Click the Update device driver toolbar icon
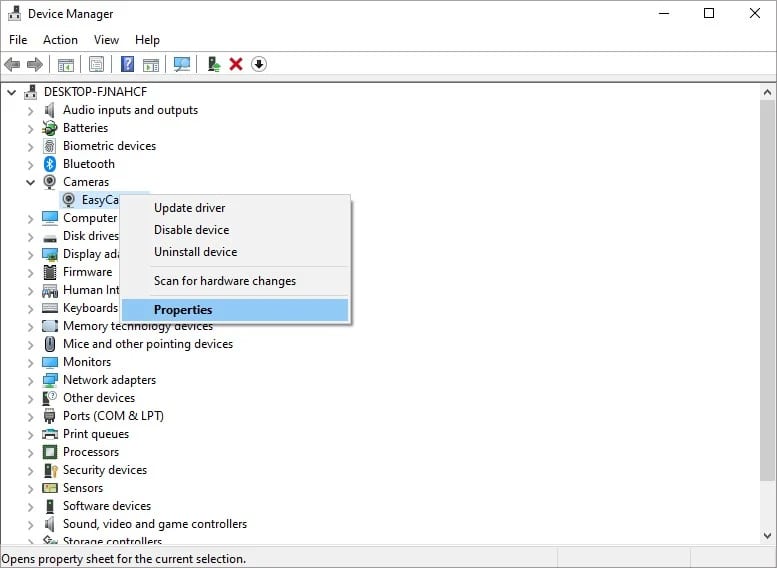The height and width of the screenshot is (568, 777). pos(214,64)
